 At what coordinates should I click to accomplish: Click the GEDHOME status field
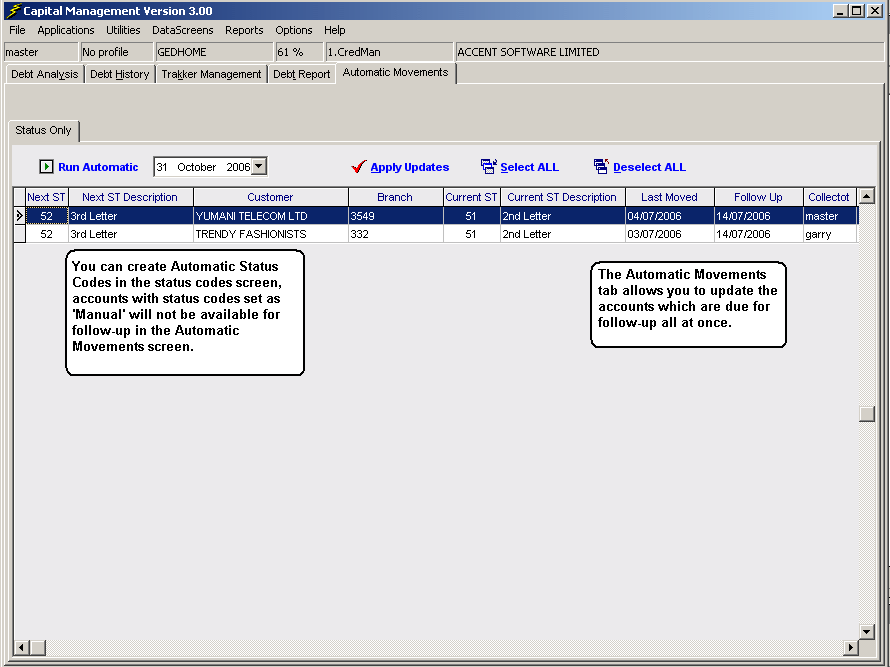pyautogui.click(x=215, y=52)
